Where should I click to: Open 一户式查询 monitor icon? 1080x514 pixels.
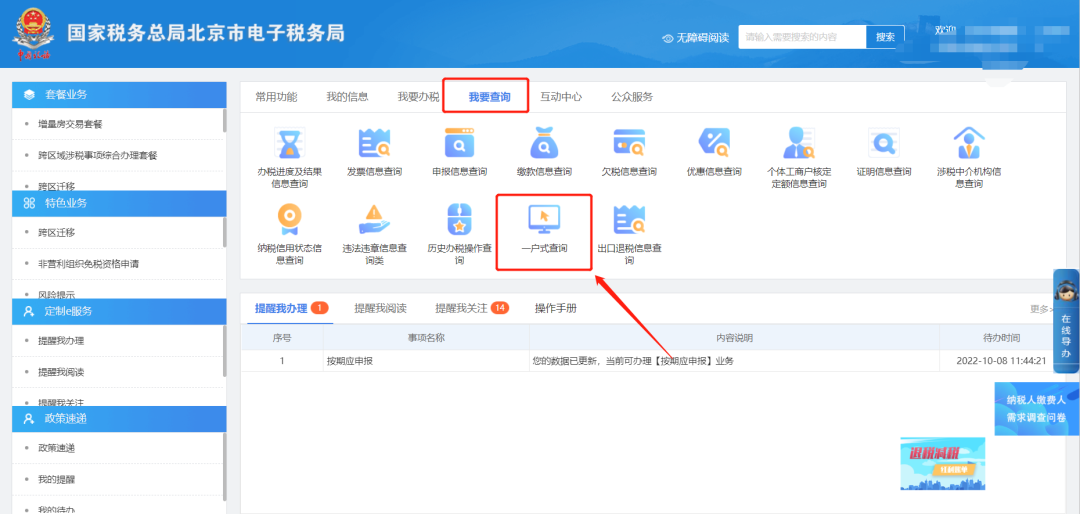(x=544, y=220)
